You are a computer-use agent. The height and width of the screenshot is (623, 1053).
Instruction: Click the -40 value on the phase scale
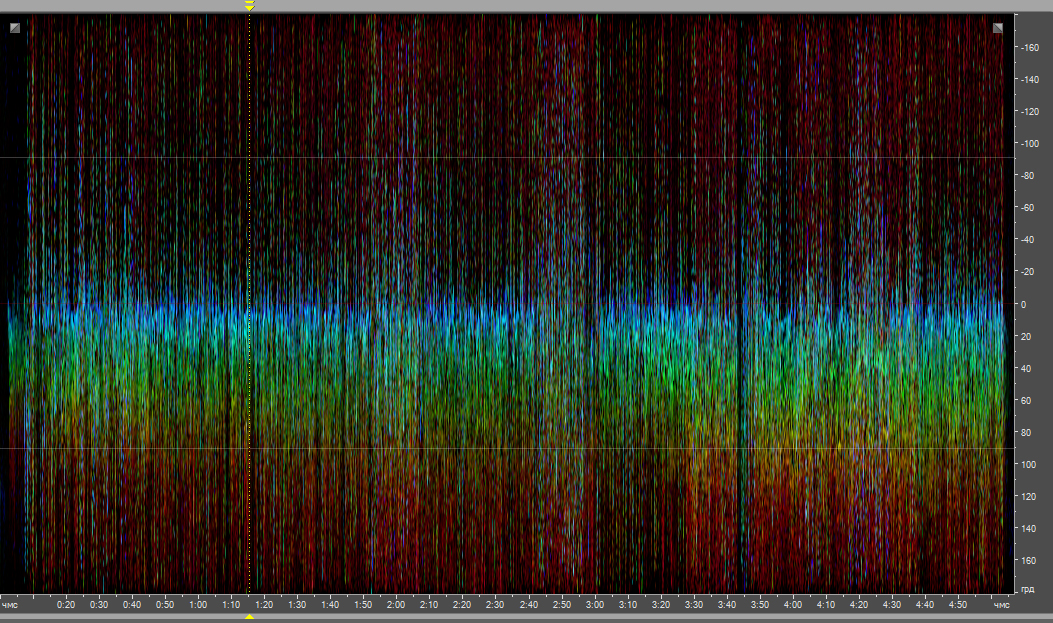coord(1027,240)
